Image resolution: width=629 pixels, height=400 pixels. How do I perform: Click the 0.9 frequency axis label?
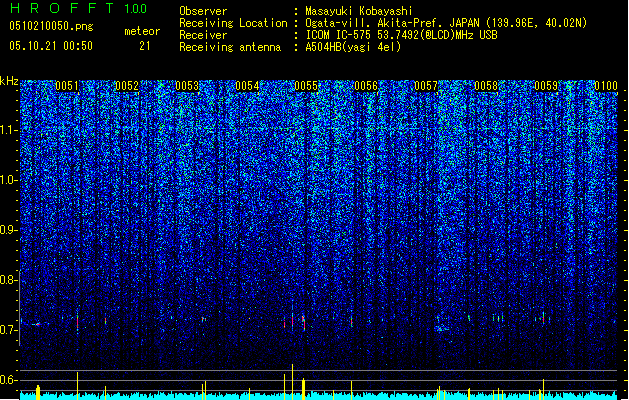click(9, 230)
